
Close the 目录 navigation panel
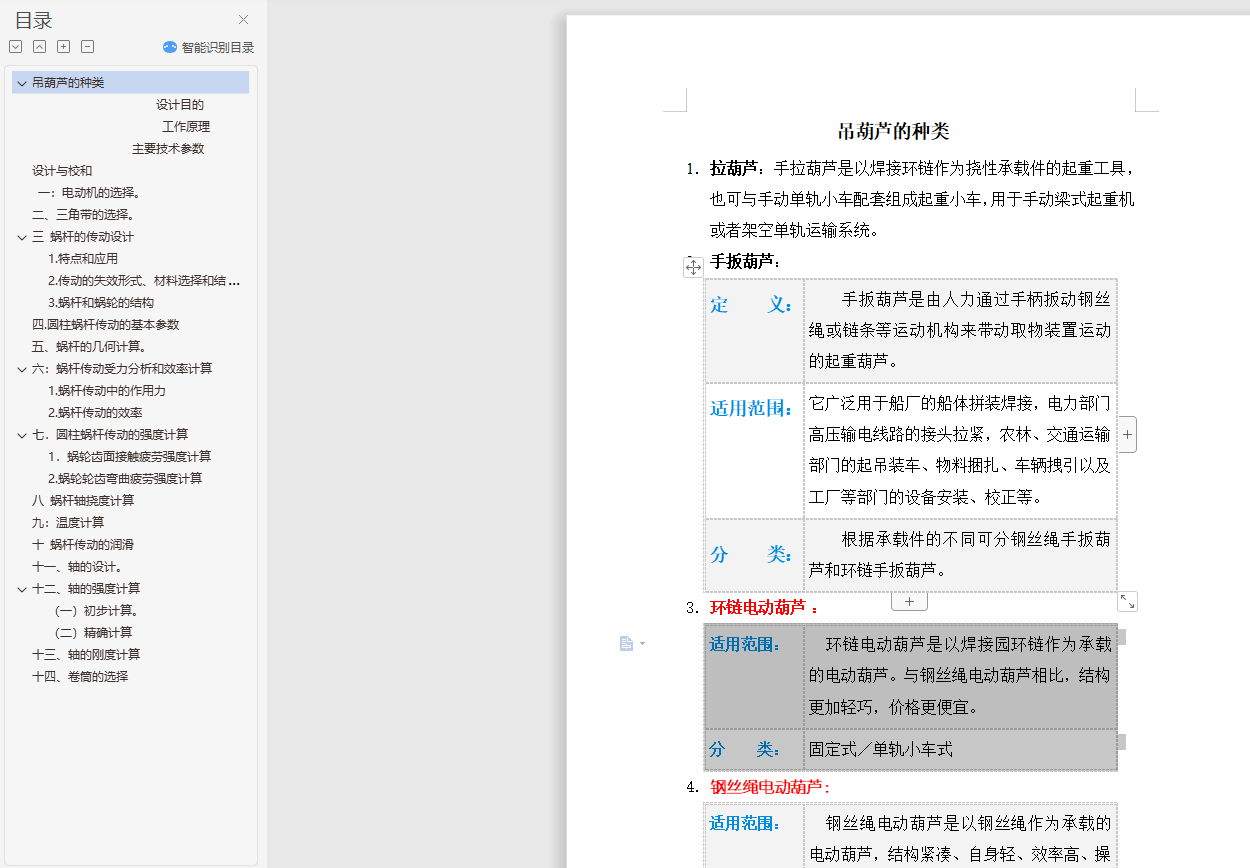pyautogui.click(x=243, y=20)
